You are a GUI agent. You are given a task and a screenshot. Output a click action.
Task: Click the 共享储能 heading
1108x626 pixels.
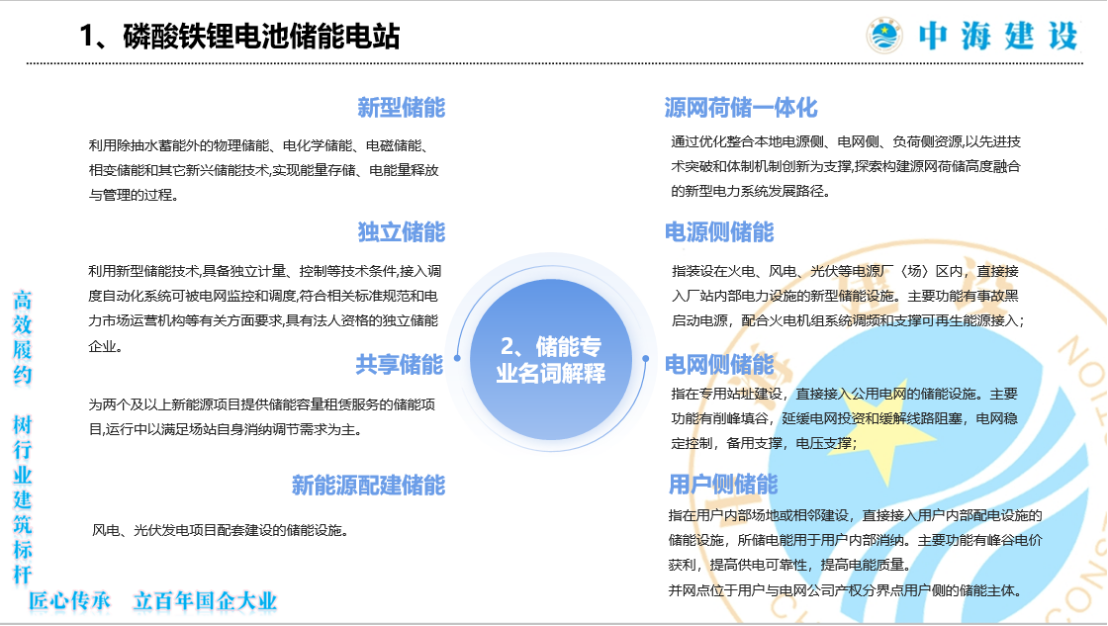399,364
